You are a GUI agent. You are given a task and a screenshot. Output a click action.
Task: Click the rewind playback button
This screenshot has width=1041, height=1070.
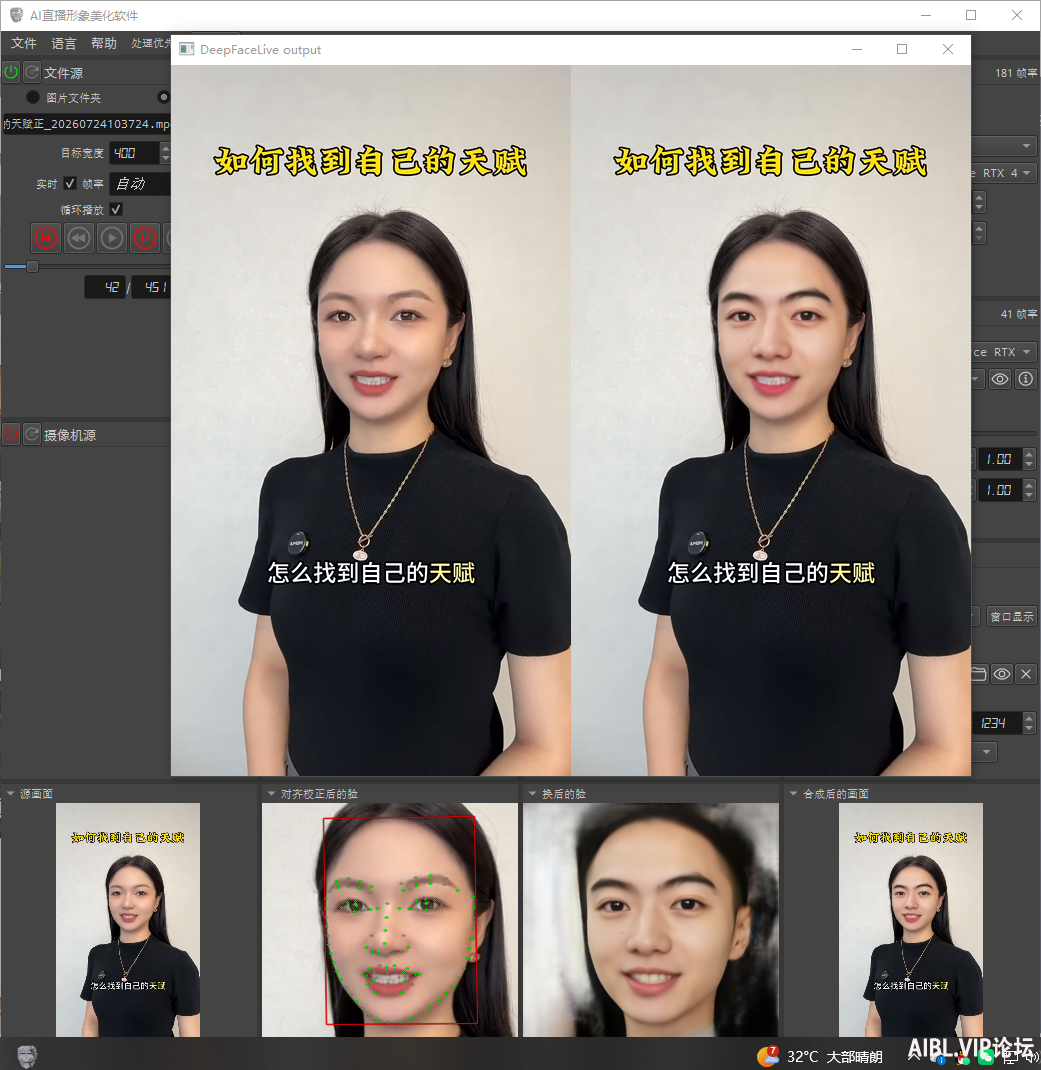(x=79, y=238)
